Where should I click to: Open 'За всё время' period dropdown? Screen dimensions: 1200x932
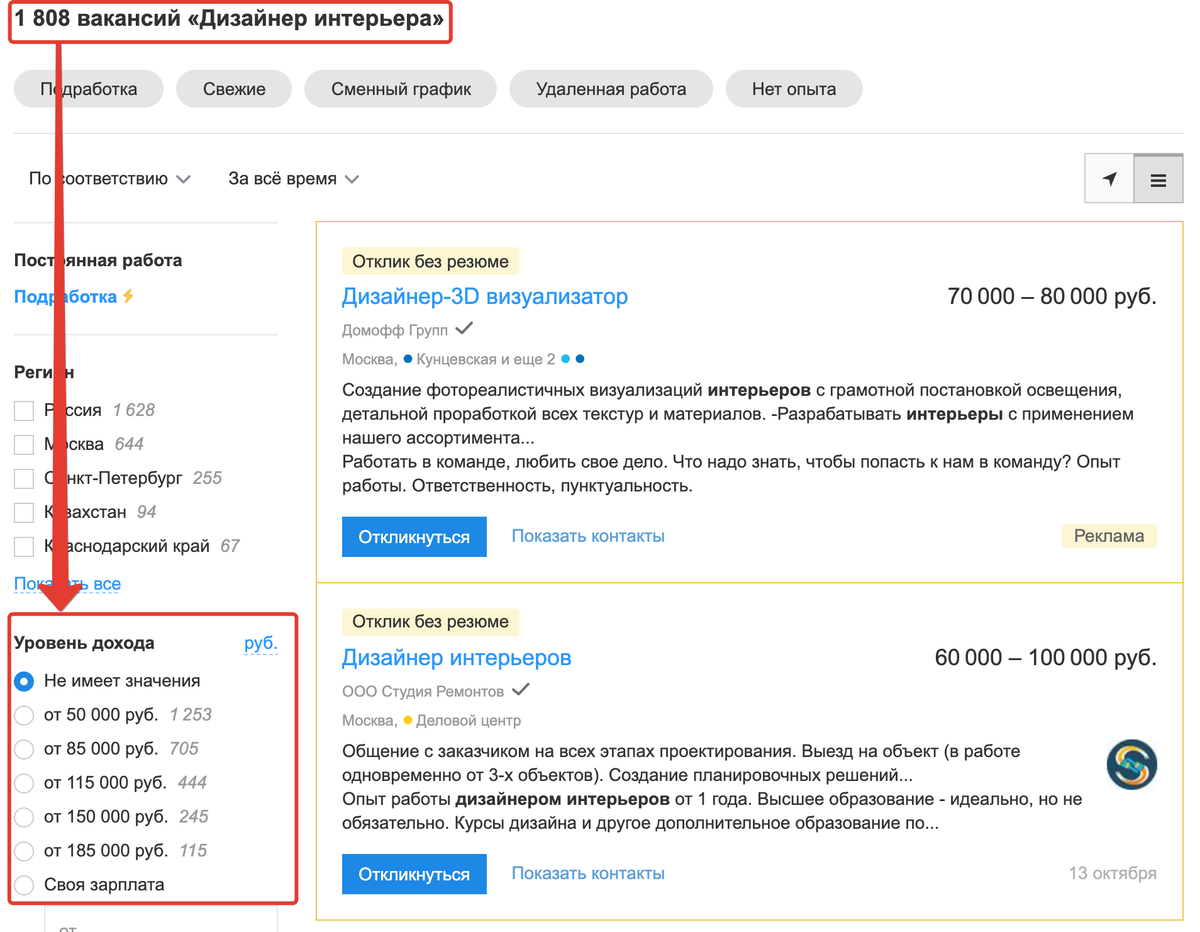pos(293,179)
